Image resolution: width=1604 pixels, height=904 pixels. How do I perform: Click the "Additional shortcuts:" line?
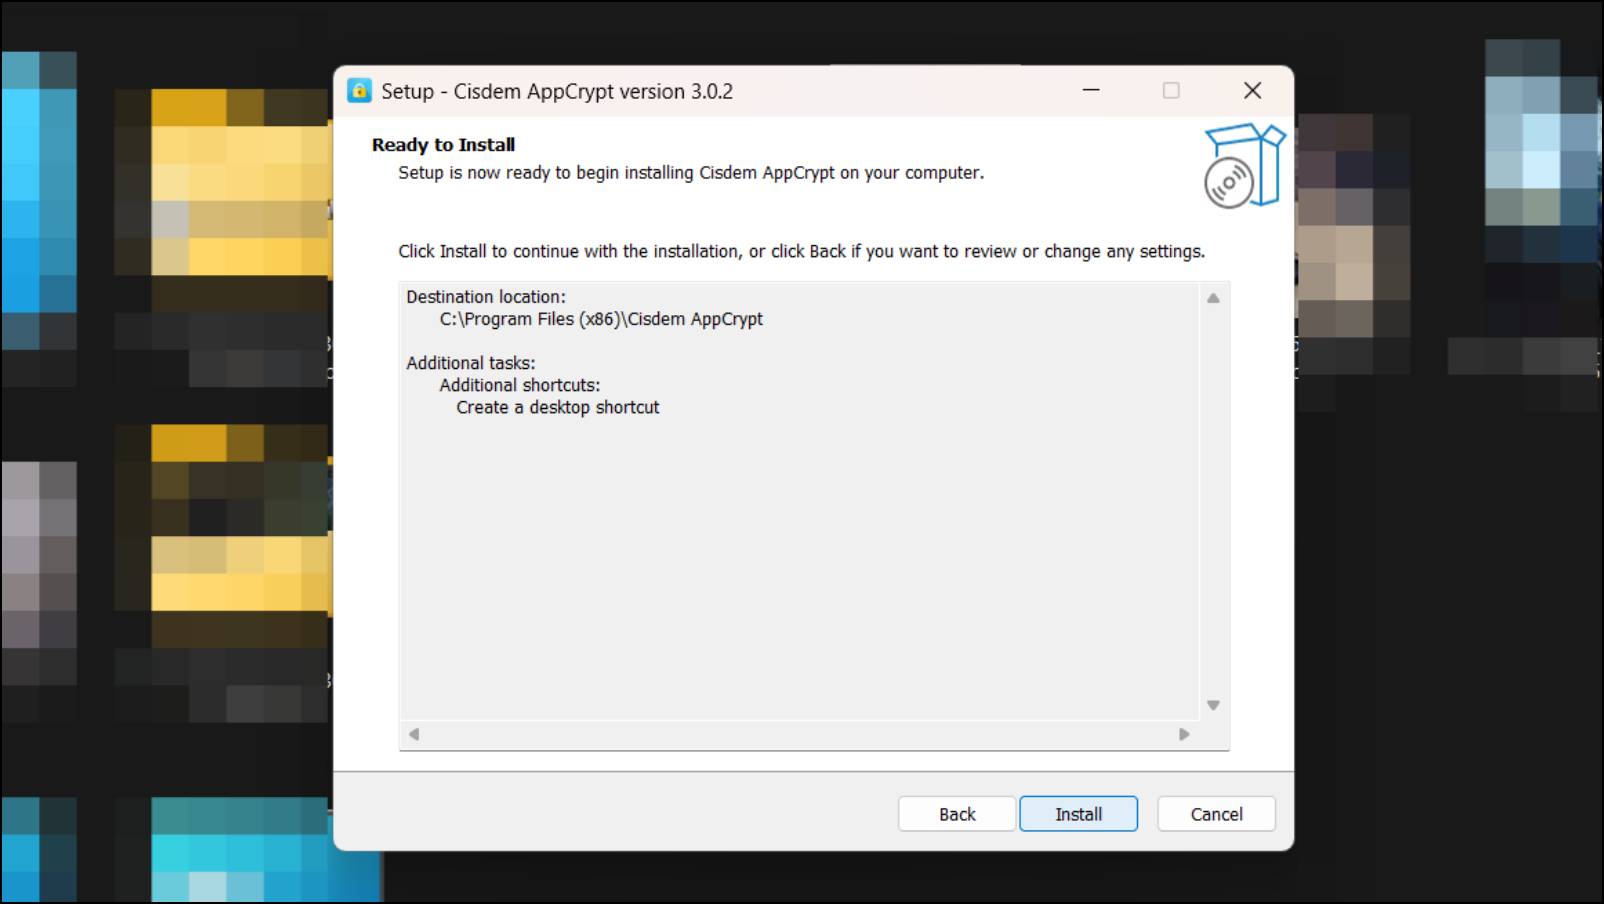pyautogui.click(x=520, y=385)
